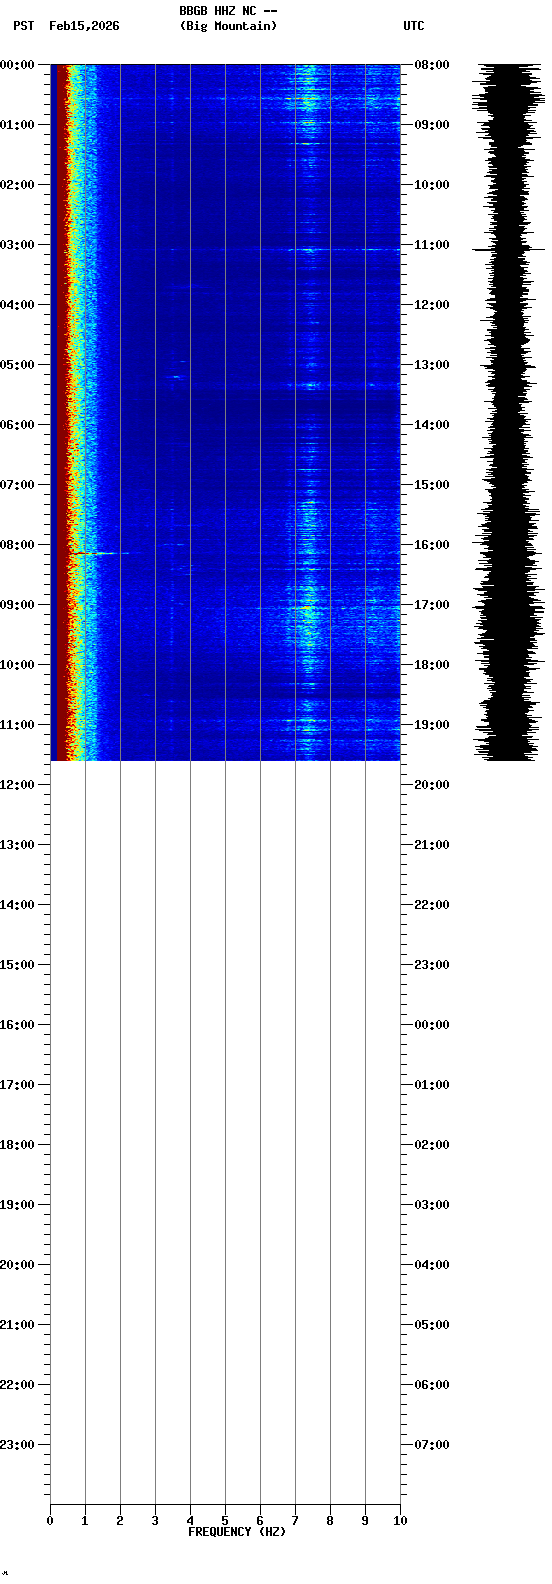The width and height of the screenshot is (552, 1584).
Task: Click the PST "08:00" time tick label
Action: coord(17,545)
